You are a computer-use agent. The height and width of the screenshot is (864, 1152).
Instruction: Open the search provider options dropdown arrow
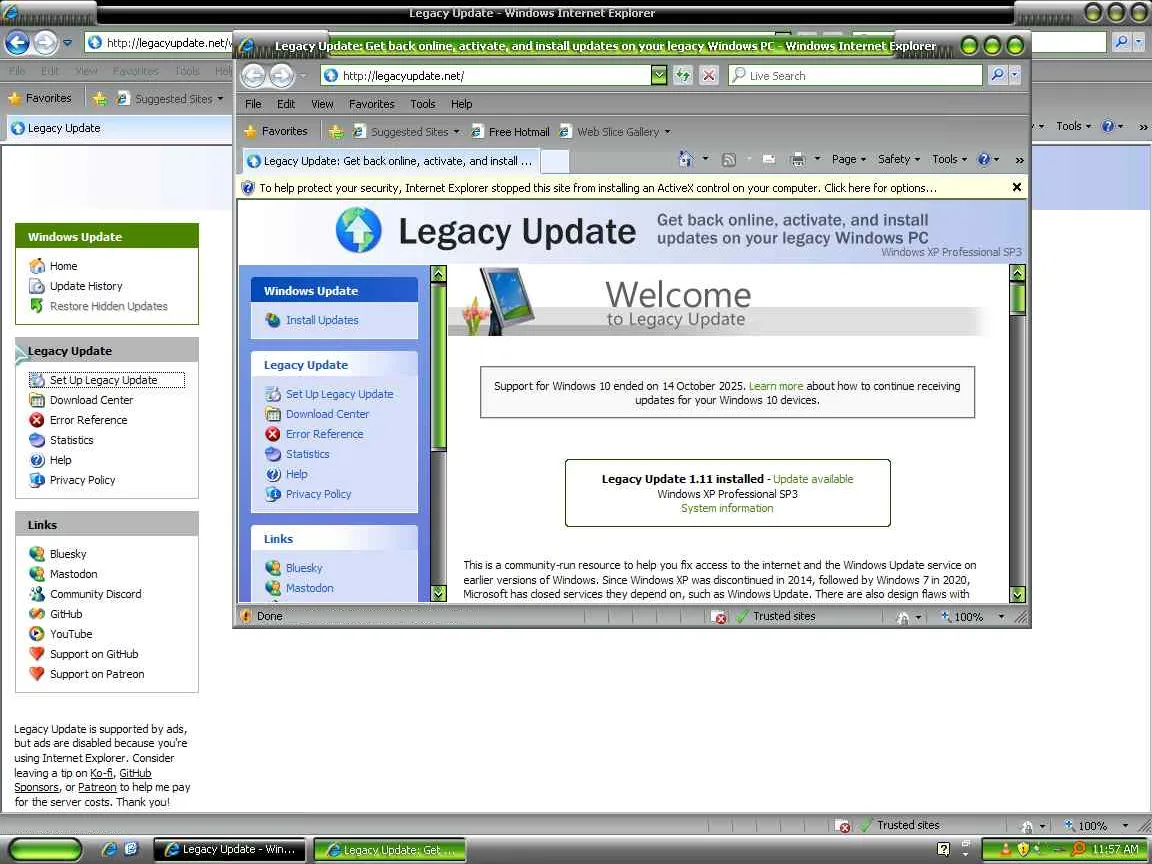pos(1015,75)
